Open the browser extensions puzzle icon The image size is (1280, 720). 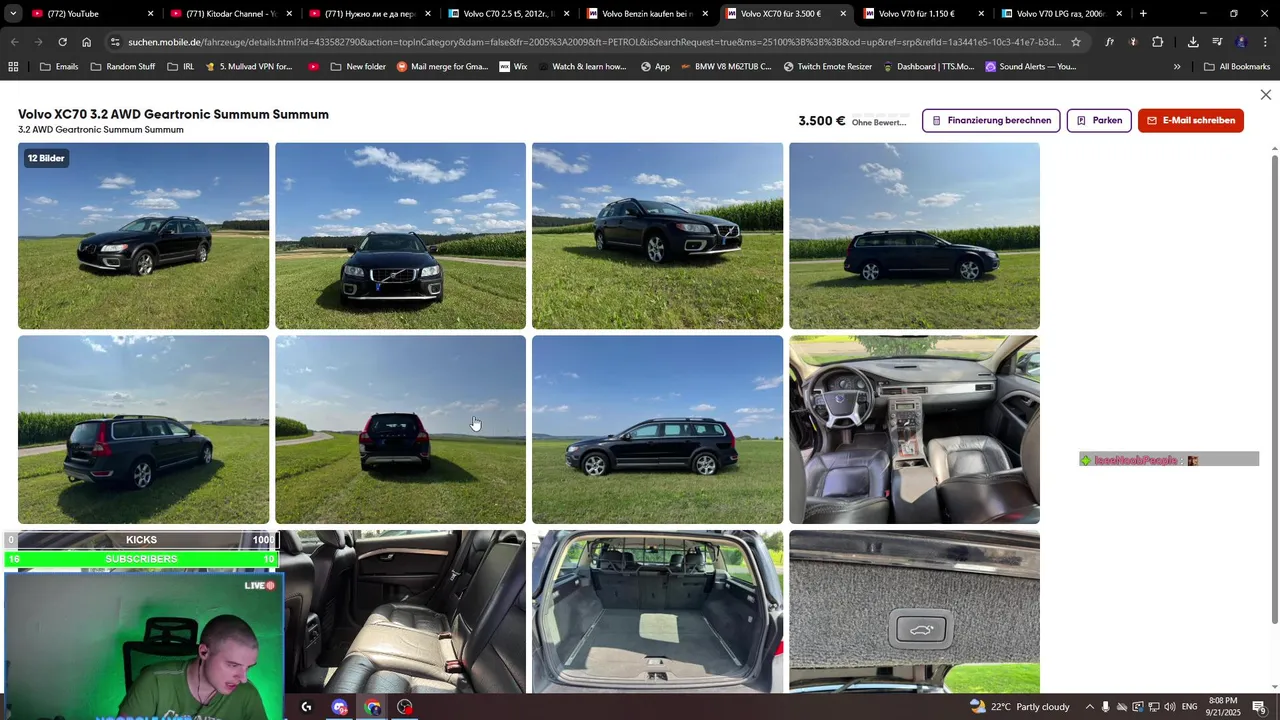[x=1157, y=42]
